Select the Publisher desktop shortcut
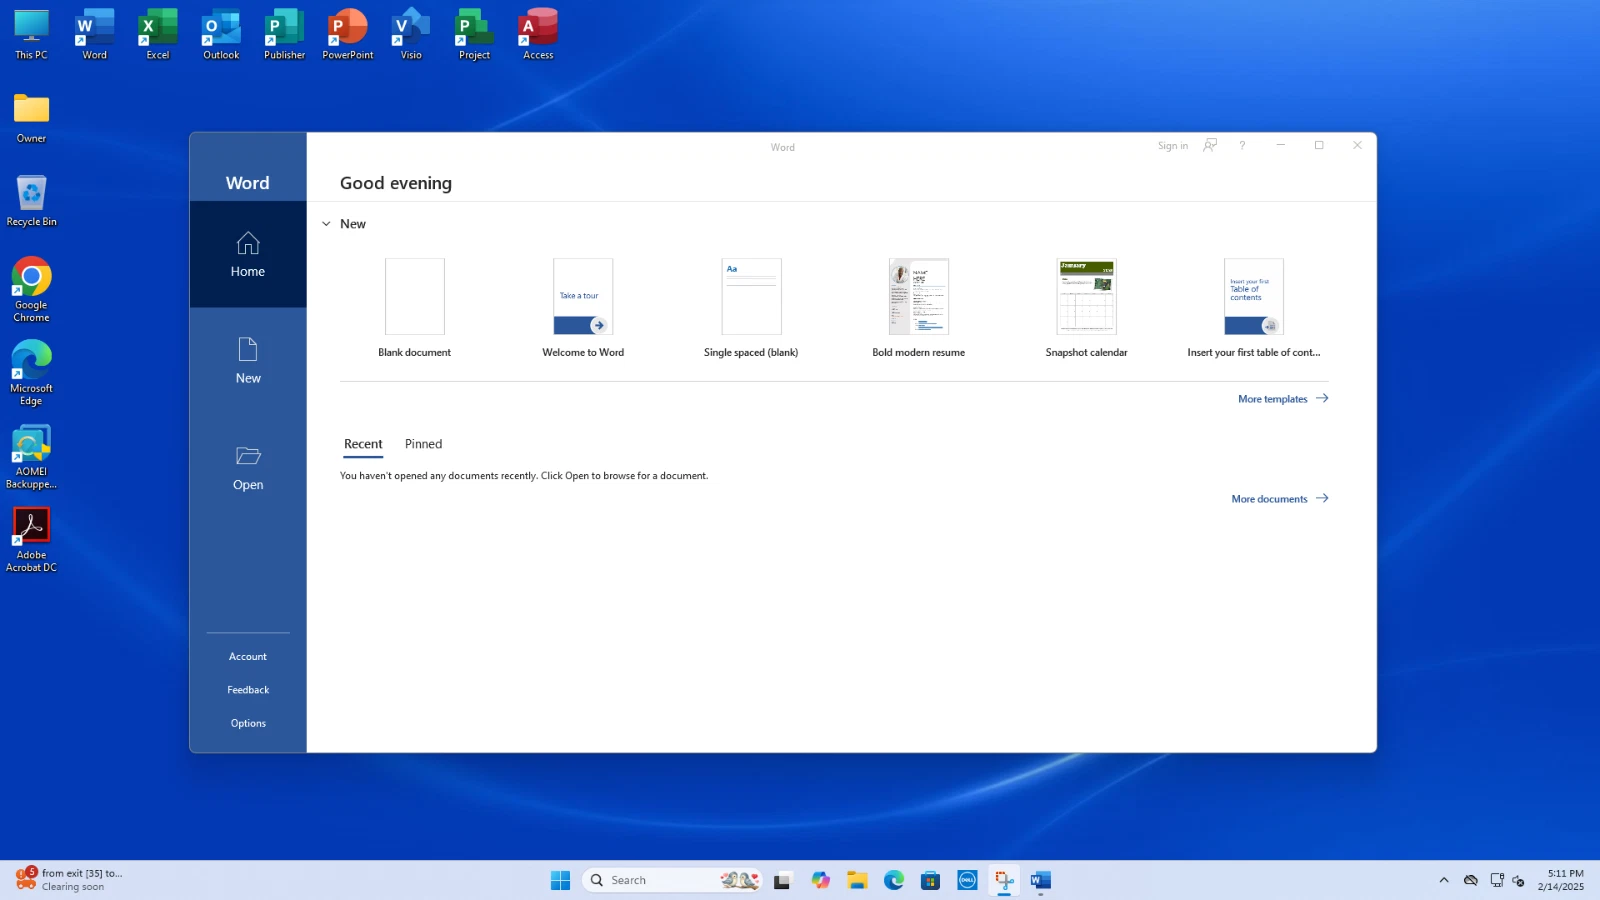 (285, 35)
